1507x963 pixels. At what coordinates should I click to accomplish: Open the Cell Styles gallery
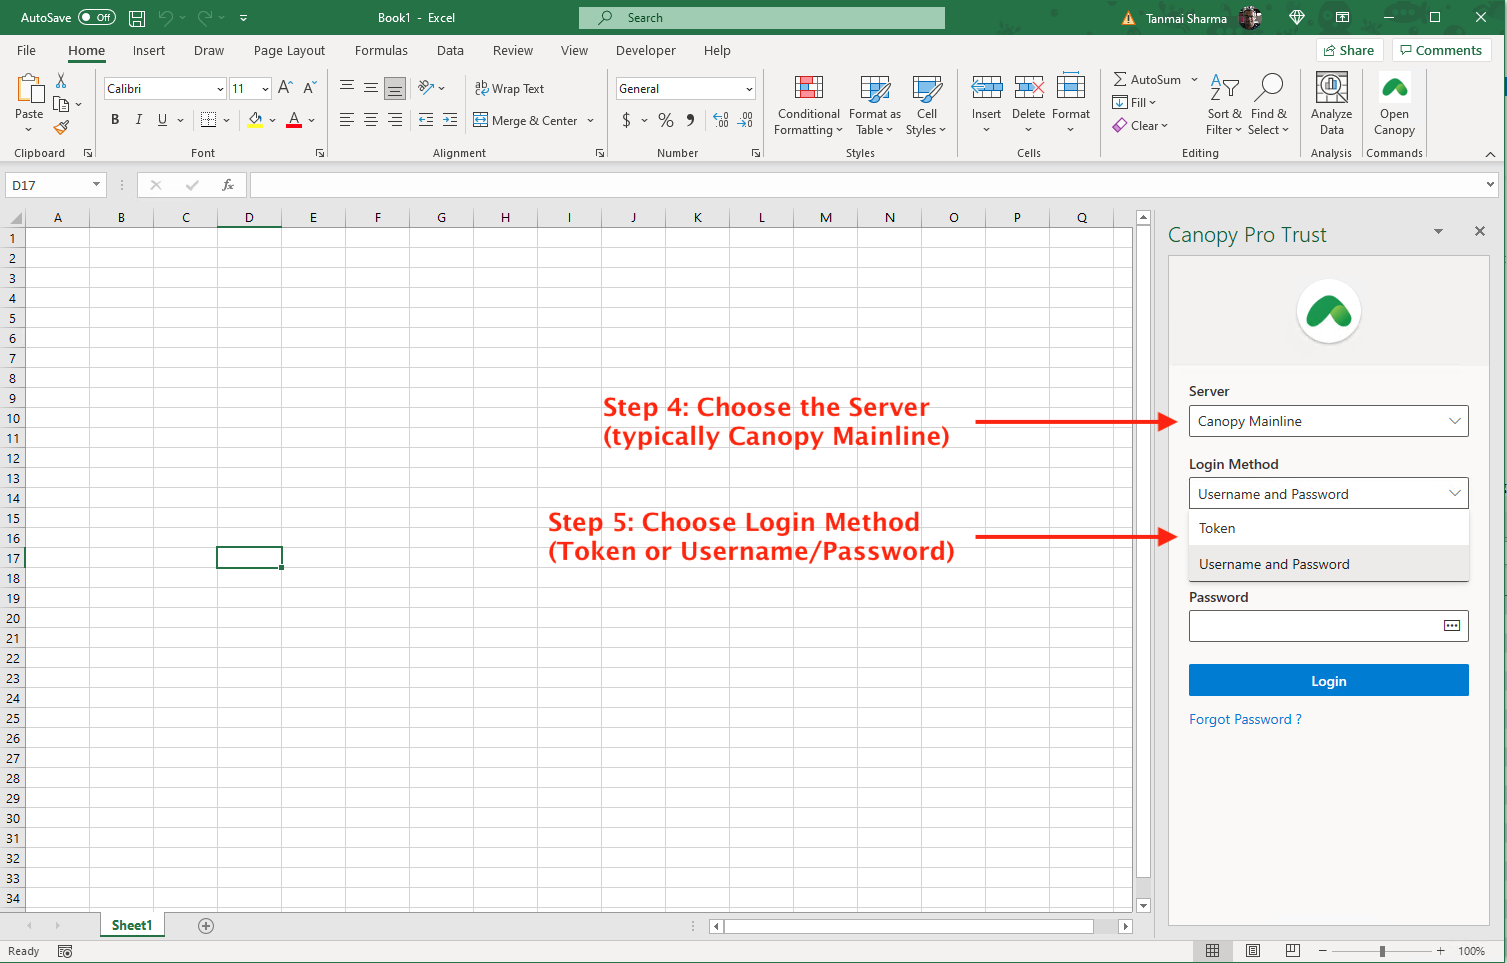926,106
